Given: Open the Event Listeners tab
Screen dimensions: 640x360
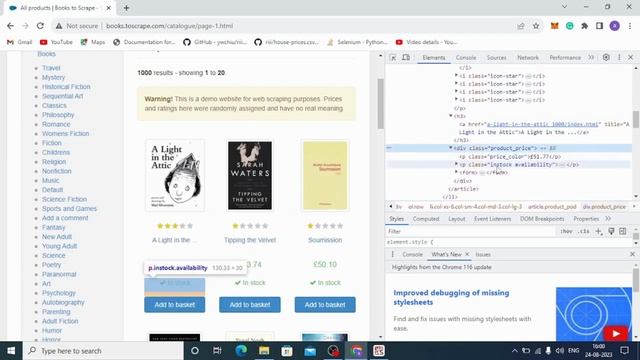Looking at the screenshot, I should coord(492,219).
